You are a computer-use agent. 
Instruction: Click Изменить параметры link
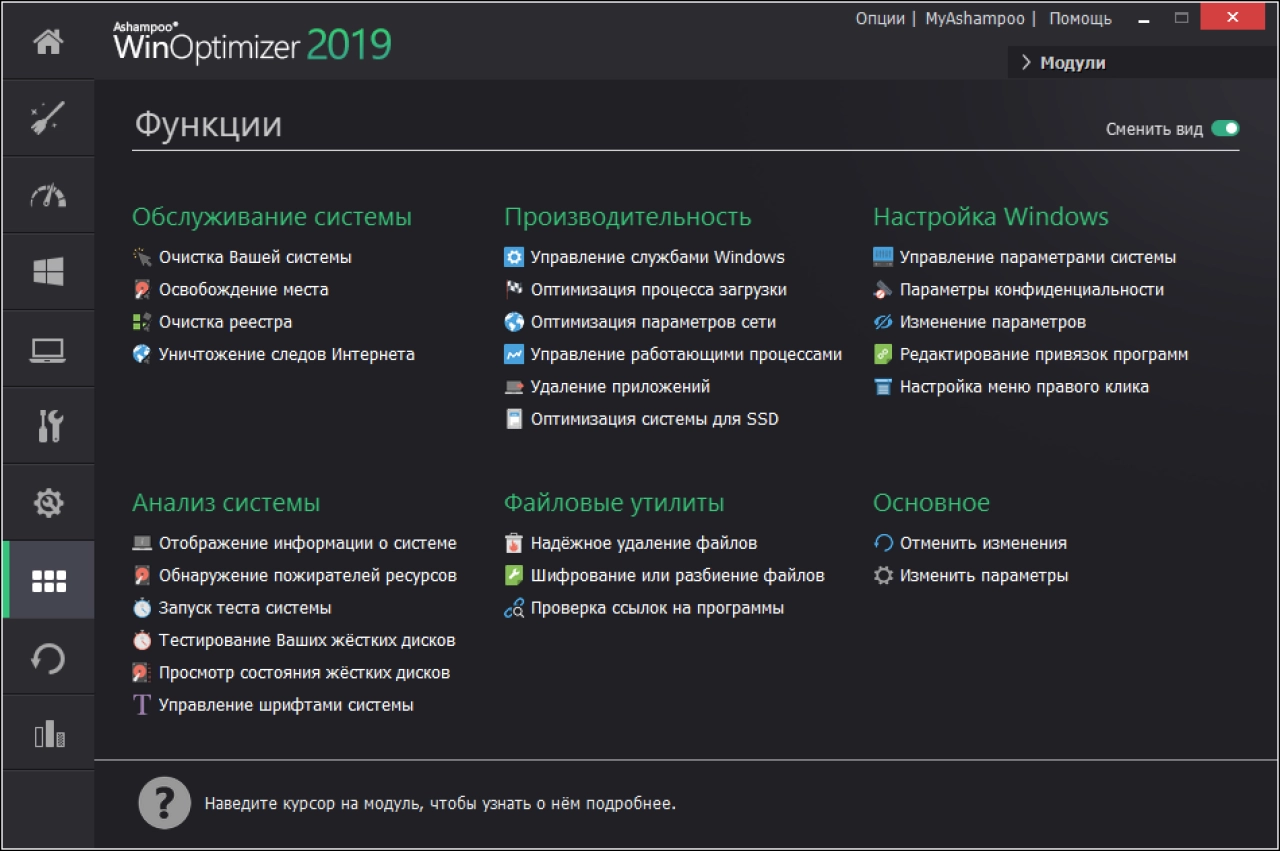coord(984,576)
